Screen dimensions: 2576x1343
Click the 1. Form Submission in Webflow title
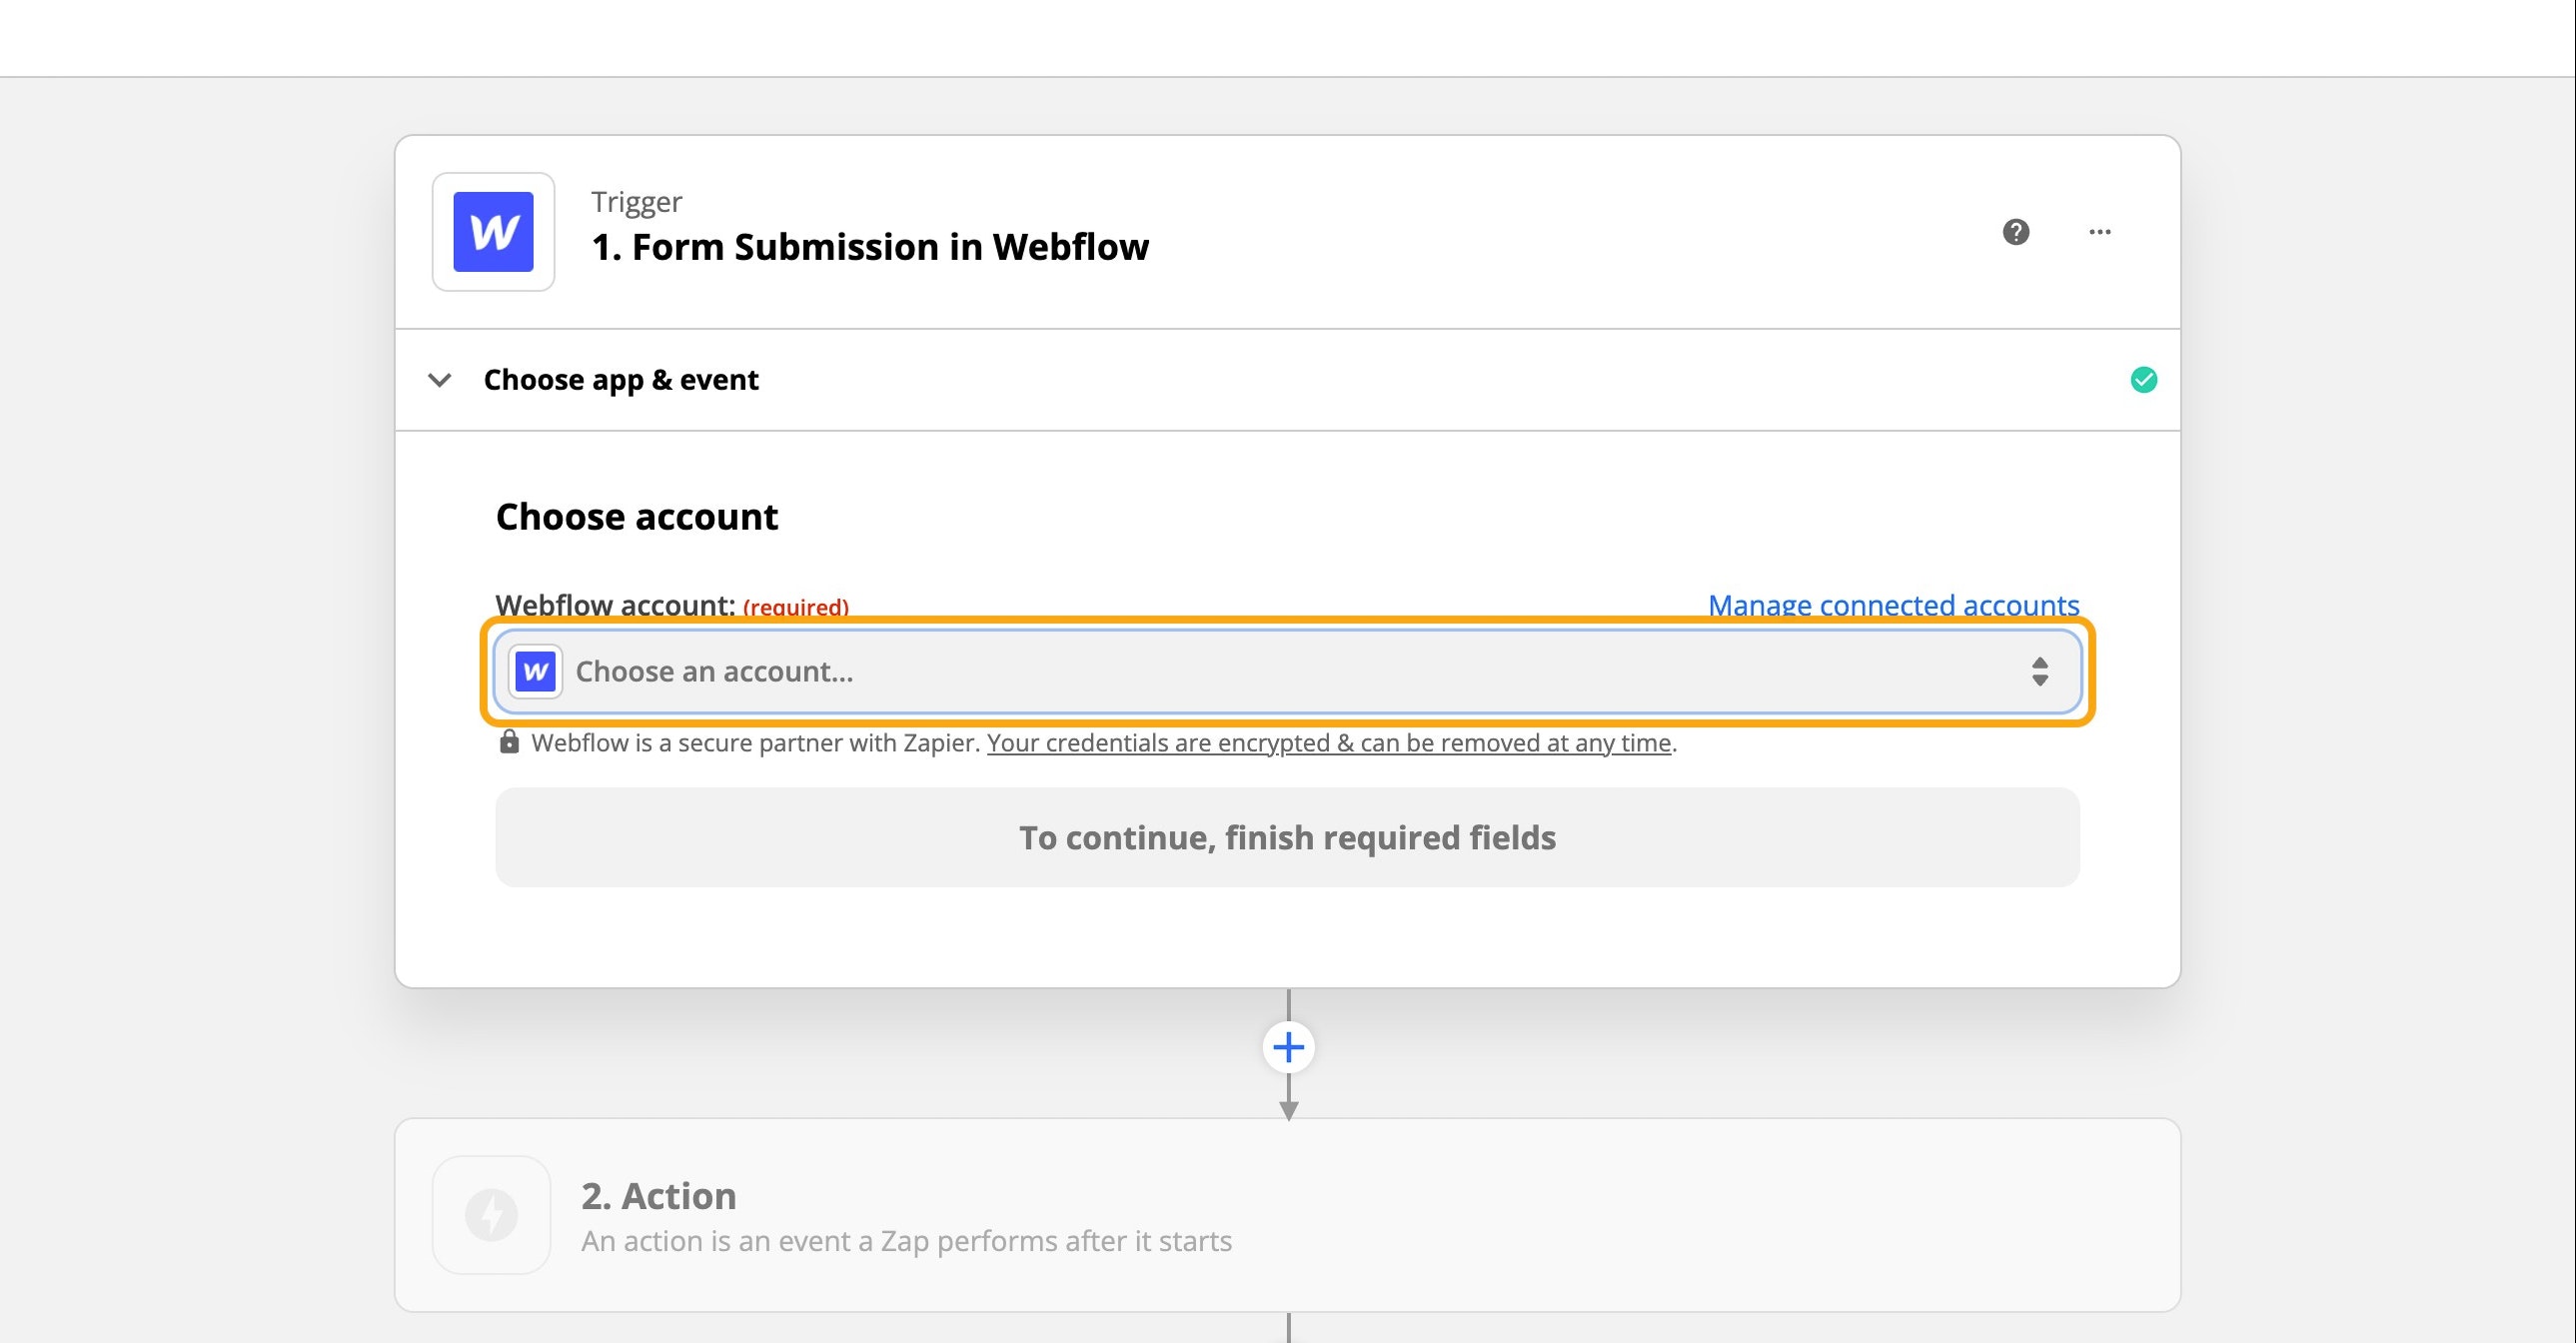[869, 247]
